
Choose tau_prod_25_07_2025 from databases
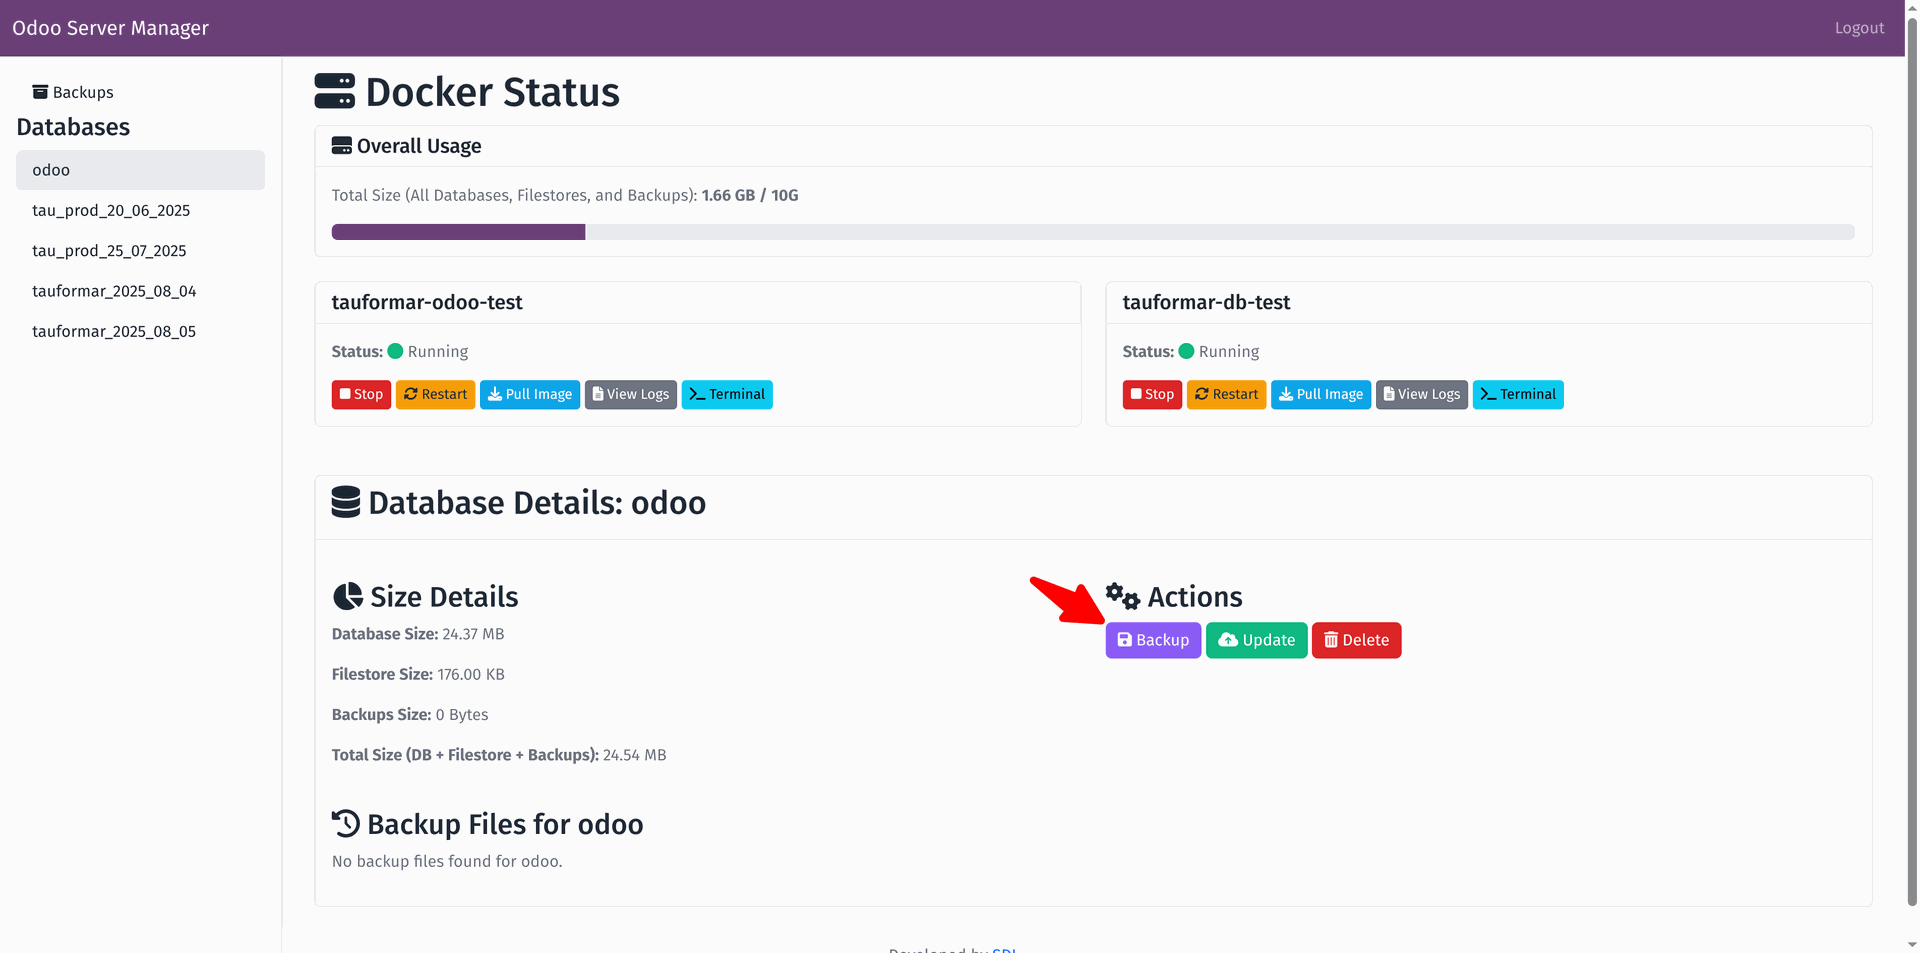click(x=109, y=251)
